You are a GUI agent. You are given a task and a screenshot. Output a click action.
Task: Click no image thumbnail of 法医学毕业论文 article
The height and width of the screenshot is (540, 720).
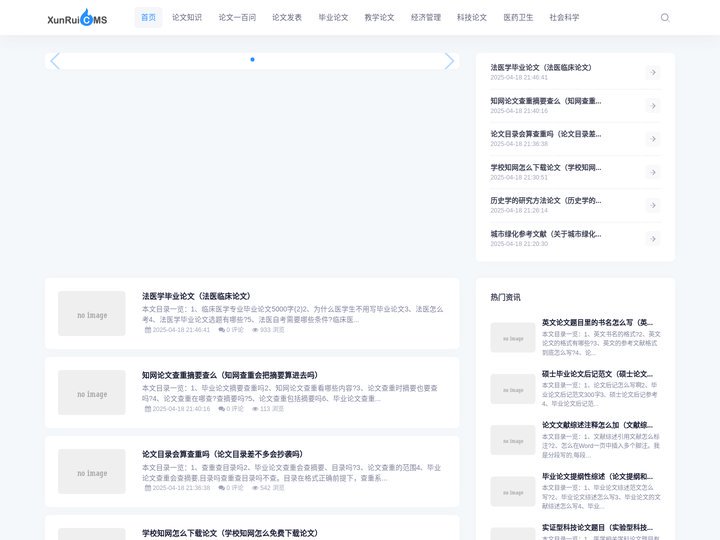[92, 313]
